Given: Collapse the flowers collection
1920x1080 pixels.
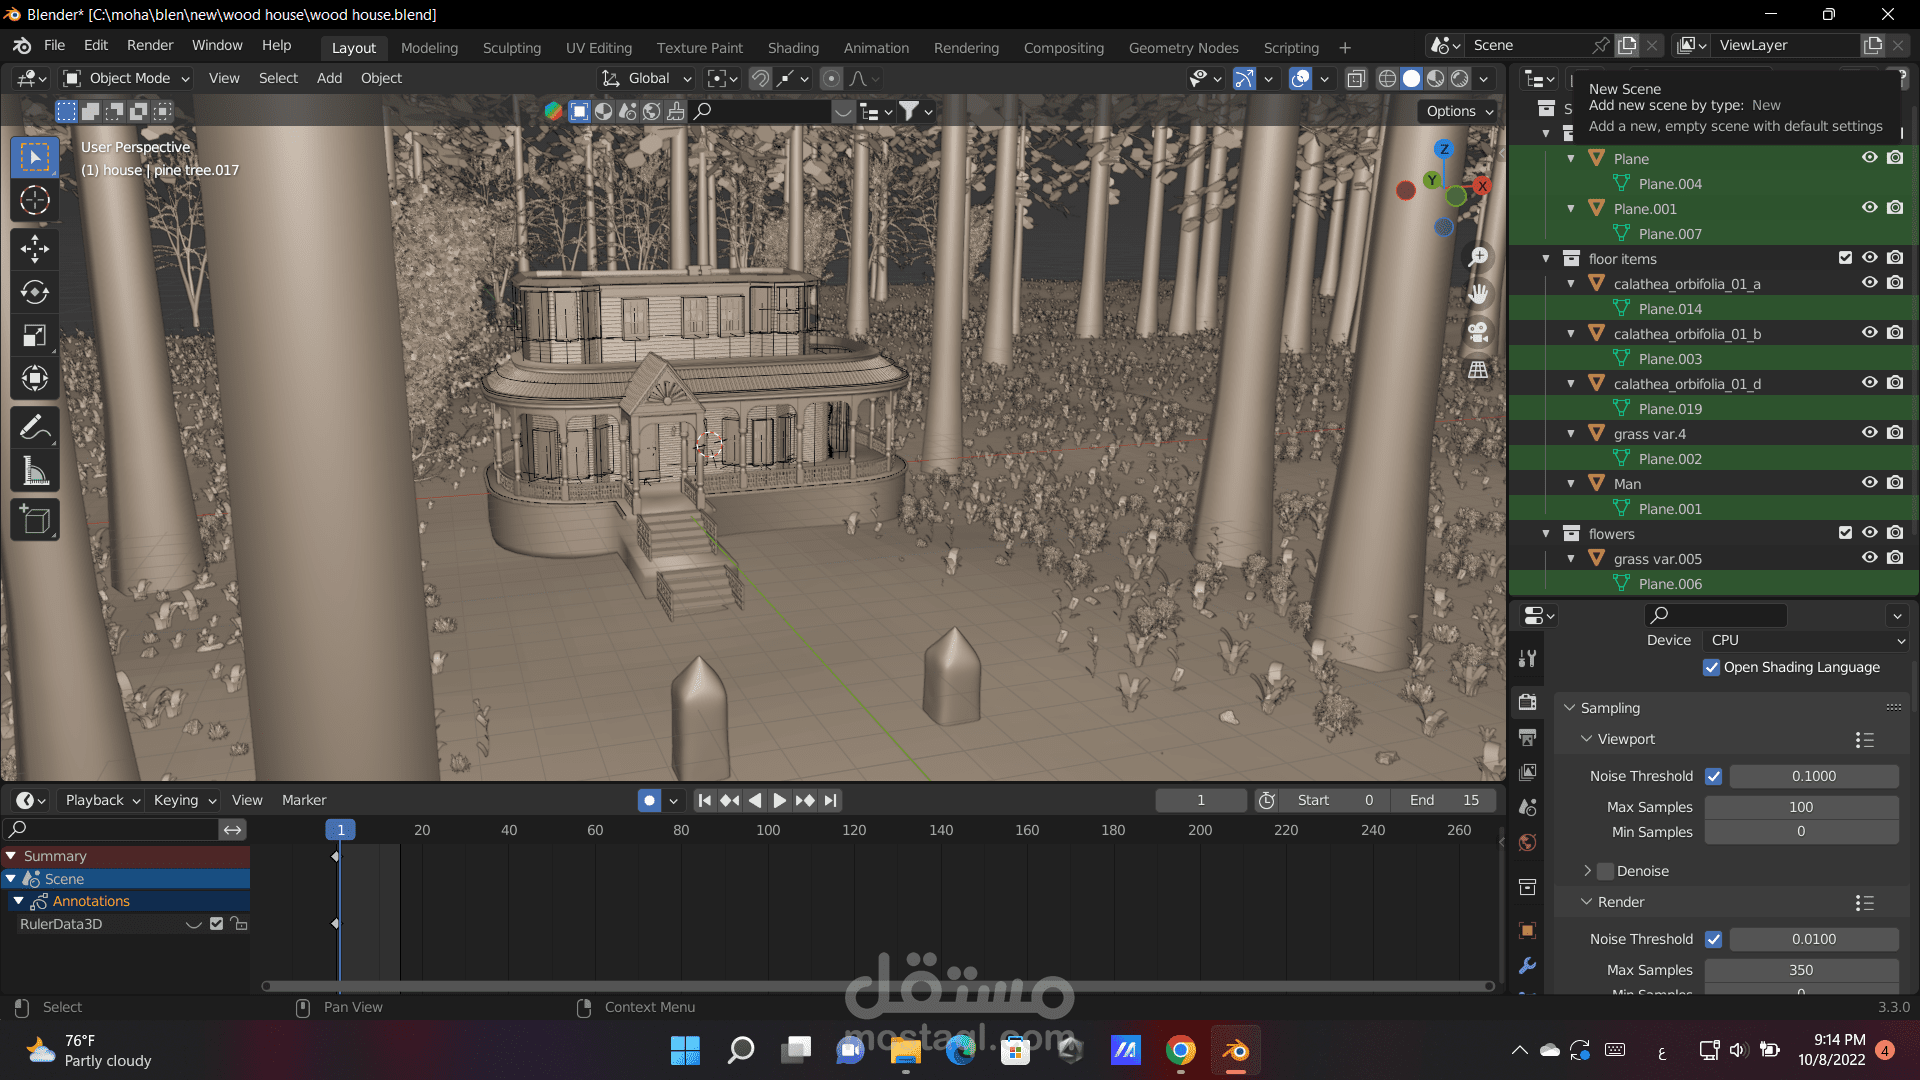Looking at the screenshot, I should 1546,534.
